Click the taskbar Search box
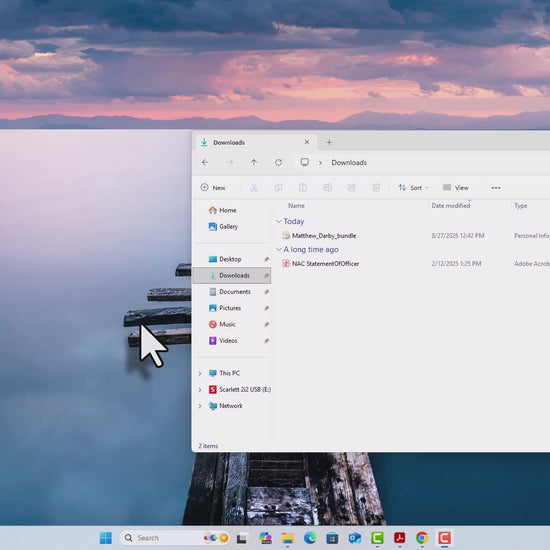Viewport: 550px width, 550px height. click(x=175, y=537)
